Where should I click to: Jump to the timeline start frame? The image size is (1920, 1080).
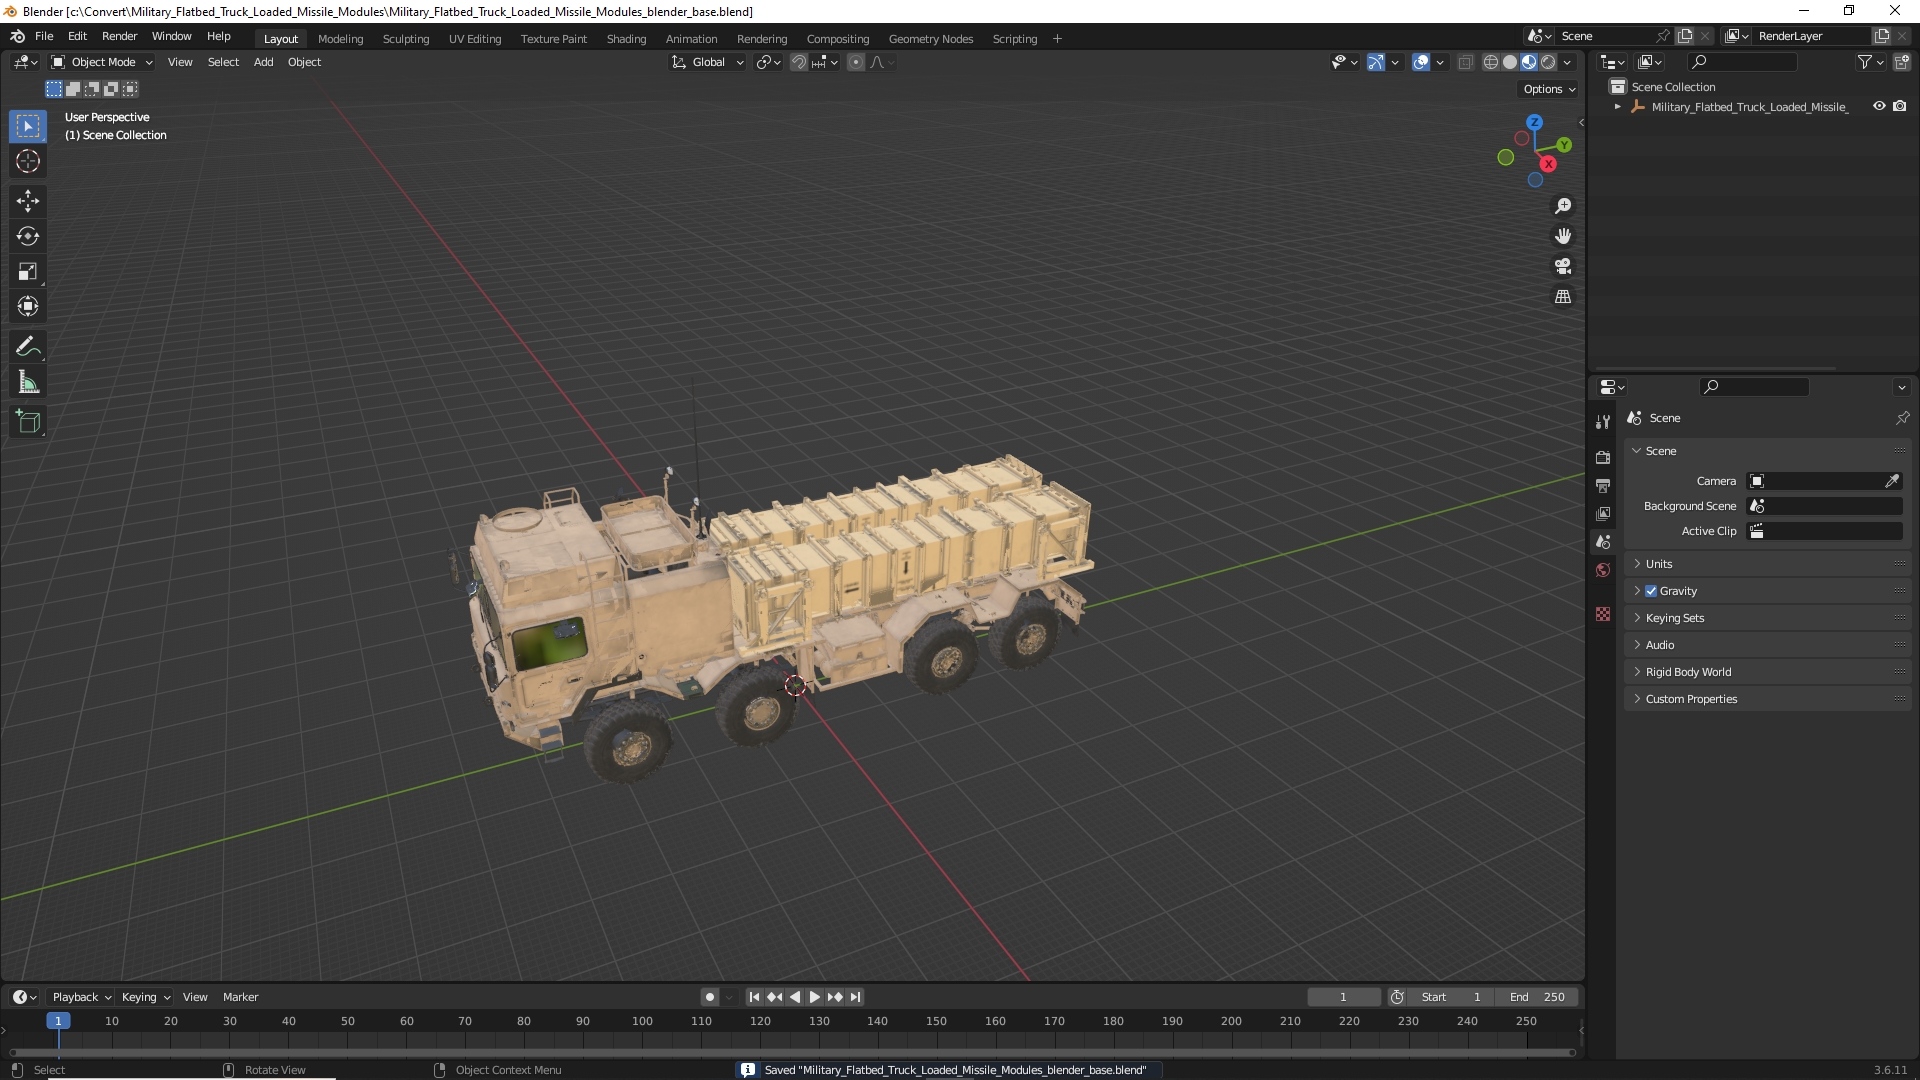[x=754, y=997]
